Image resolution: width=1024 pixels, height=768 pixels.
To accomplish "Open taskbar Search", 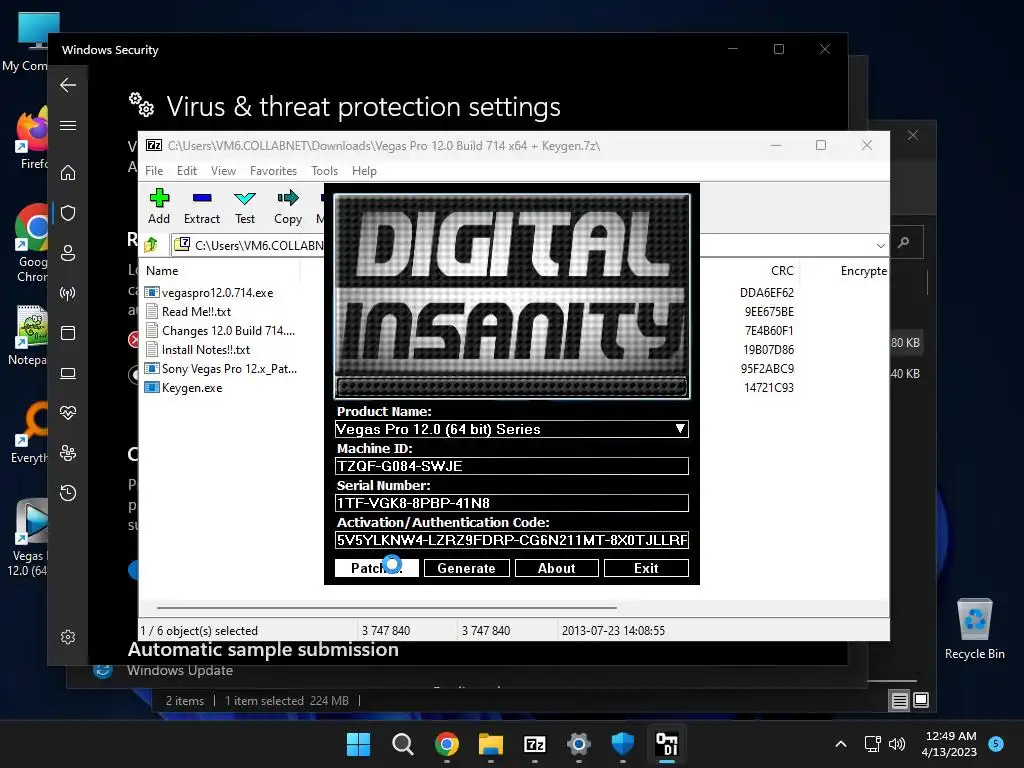I will pos(402,744).
